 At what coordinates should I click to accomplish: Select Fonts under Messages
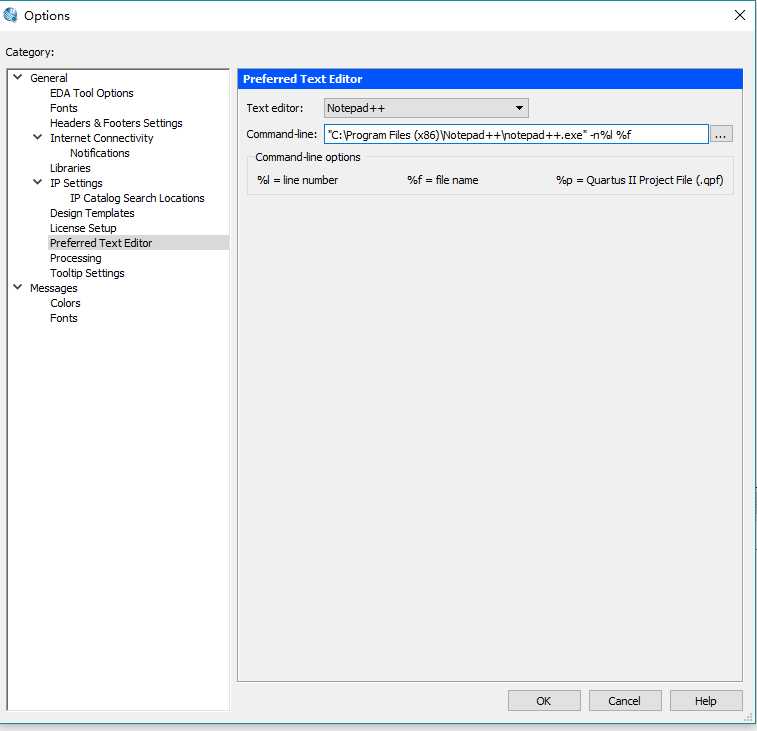[x=64, y=318]
